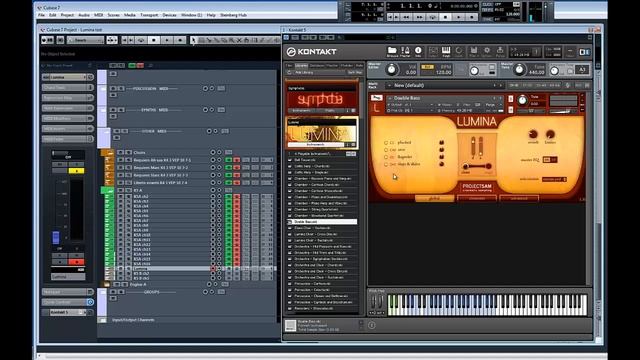640x360 pixels.
Task: Select the Cubase mute X tool
Action: [x=240, y=40]
